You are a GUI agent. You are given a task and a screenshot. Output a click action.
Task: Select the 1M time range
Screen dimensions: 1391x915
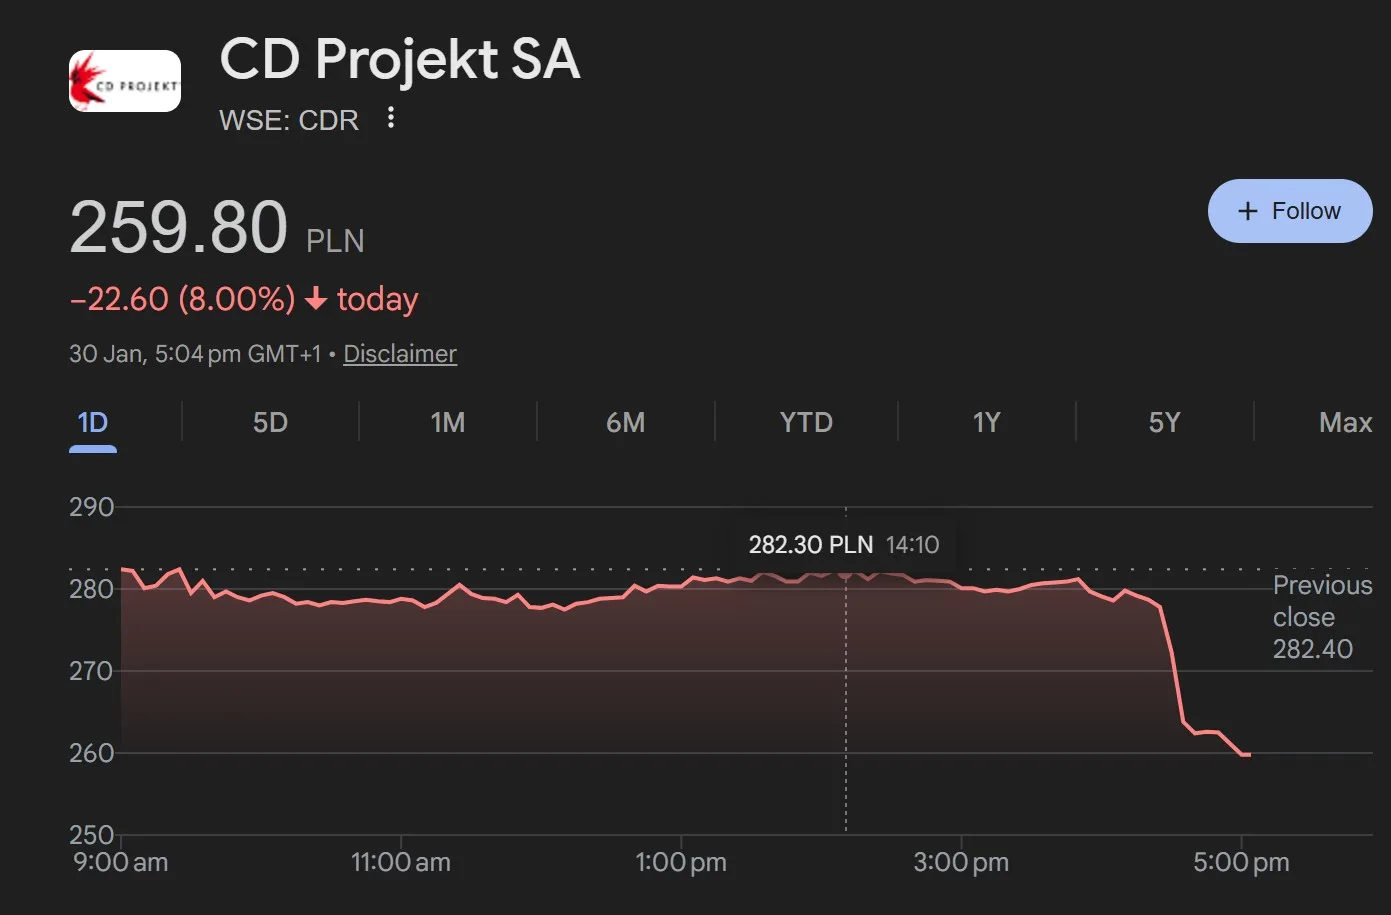(x=447, y=422)
